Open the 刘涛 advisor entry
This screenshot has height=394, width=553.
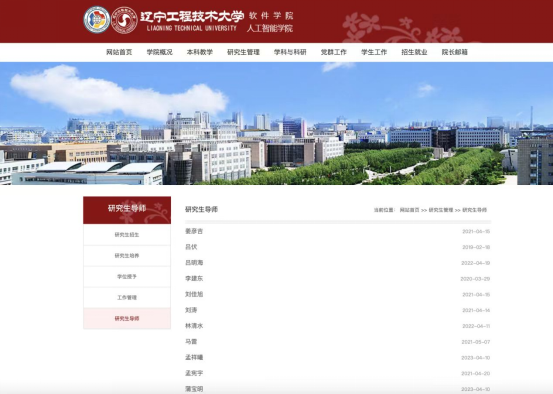(x=191, y=310)
